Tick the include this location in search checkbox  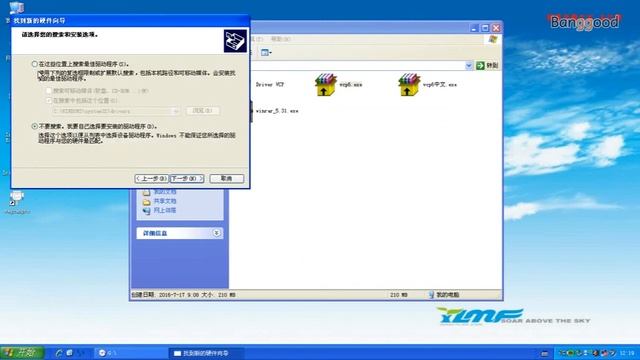point(49,100)
